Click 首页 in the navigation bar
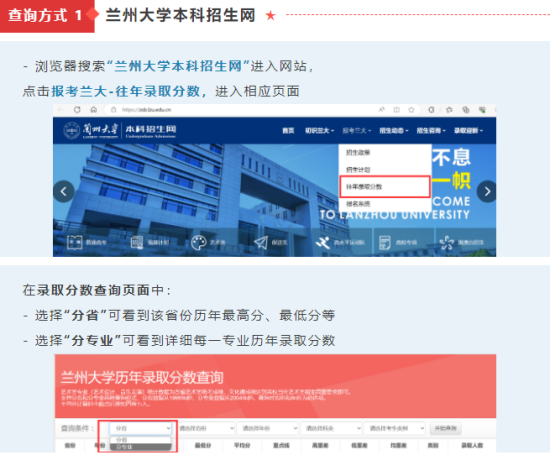This screenshot has height=455, width=550. [288, 131]
